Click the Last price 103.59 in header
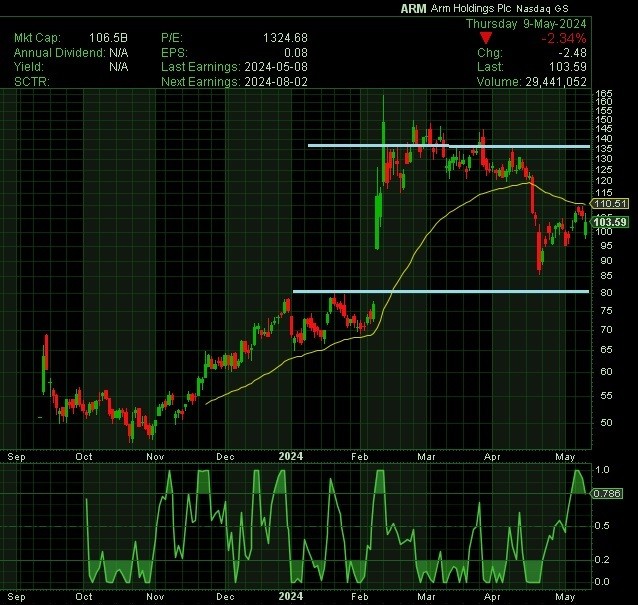This screenshot has height=605, width=638. click(x=568, y=67)
